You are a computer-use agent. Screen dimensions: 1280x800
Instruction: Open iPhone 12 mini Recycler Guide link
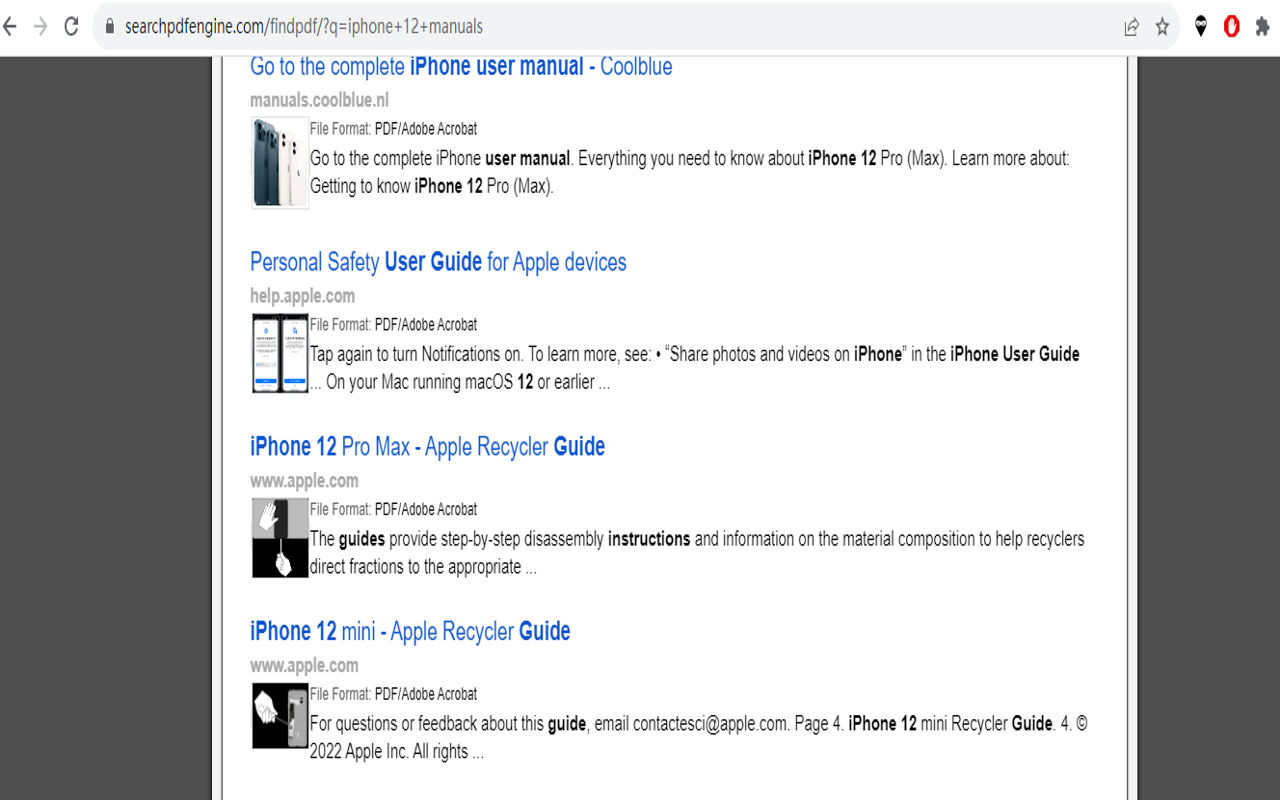click(410, 632)
